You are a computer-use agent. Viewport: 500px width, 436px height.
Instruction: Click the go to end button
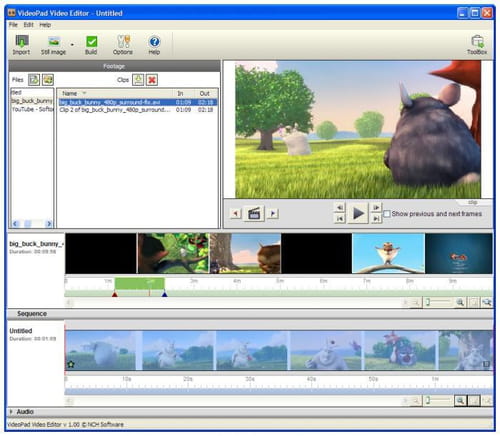pos(376,219)
